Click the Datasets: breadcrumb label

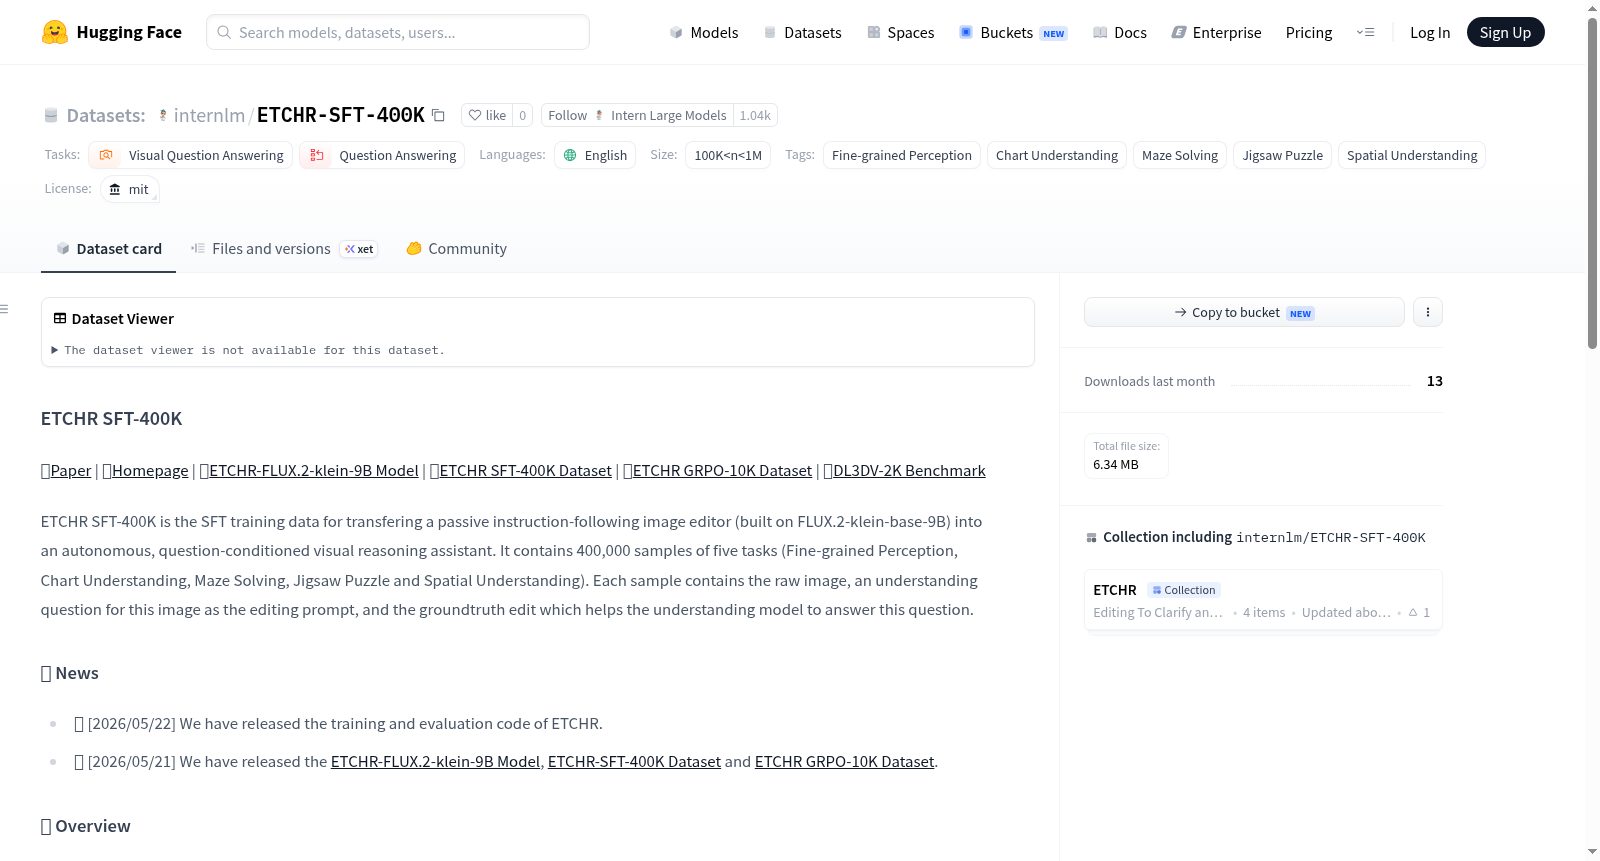[x=106, y=116]
